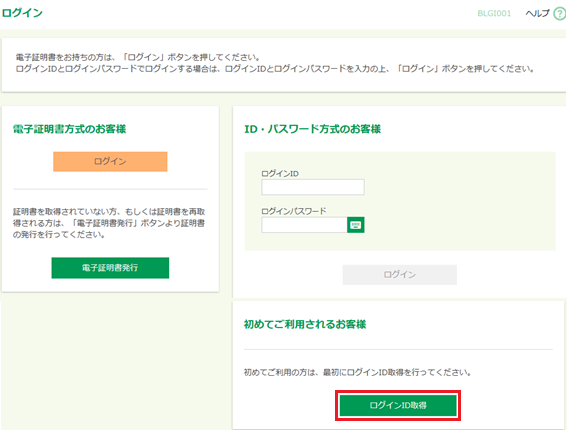Select the BLGI001 screen code text

click(494, 14)
